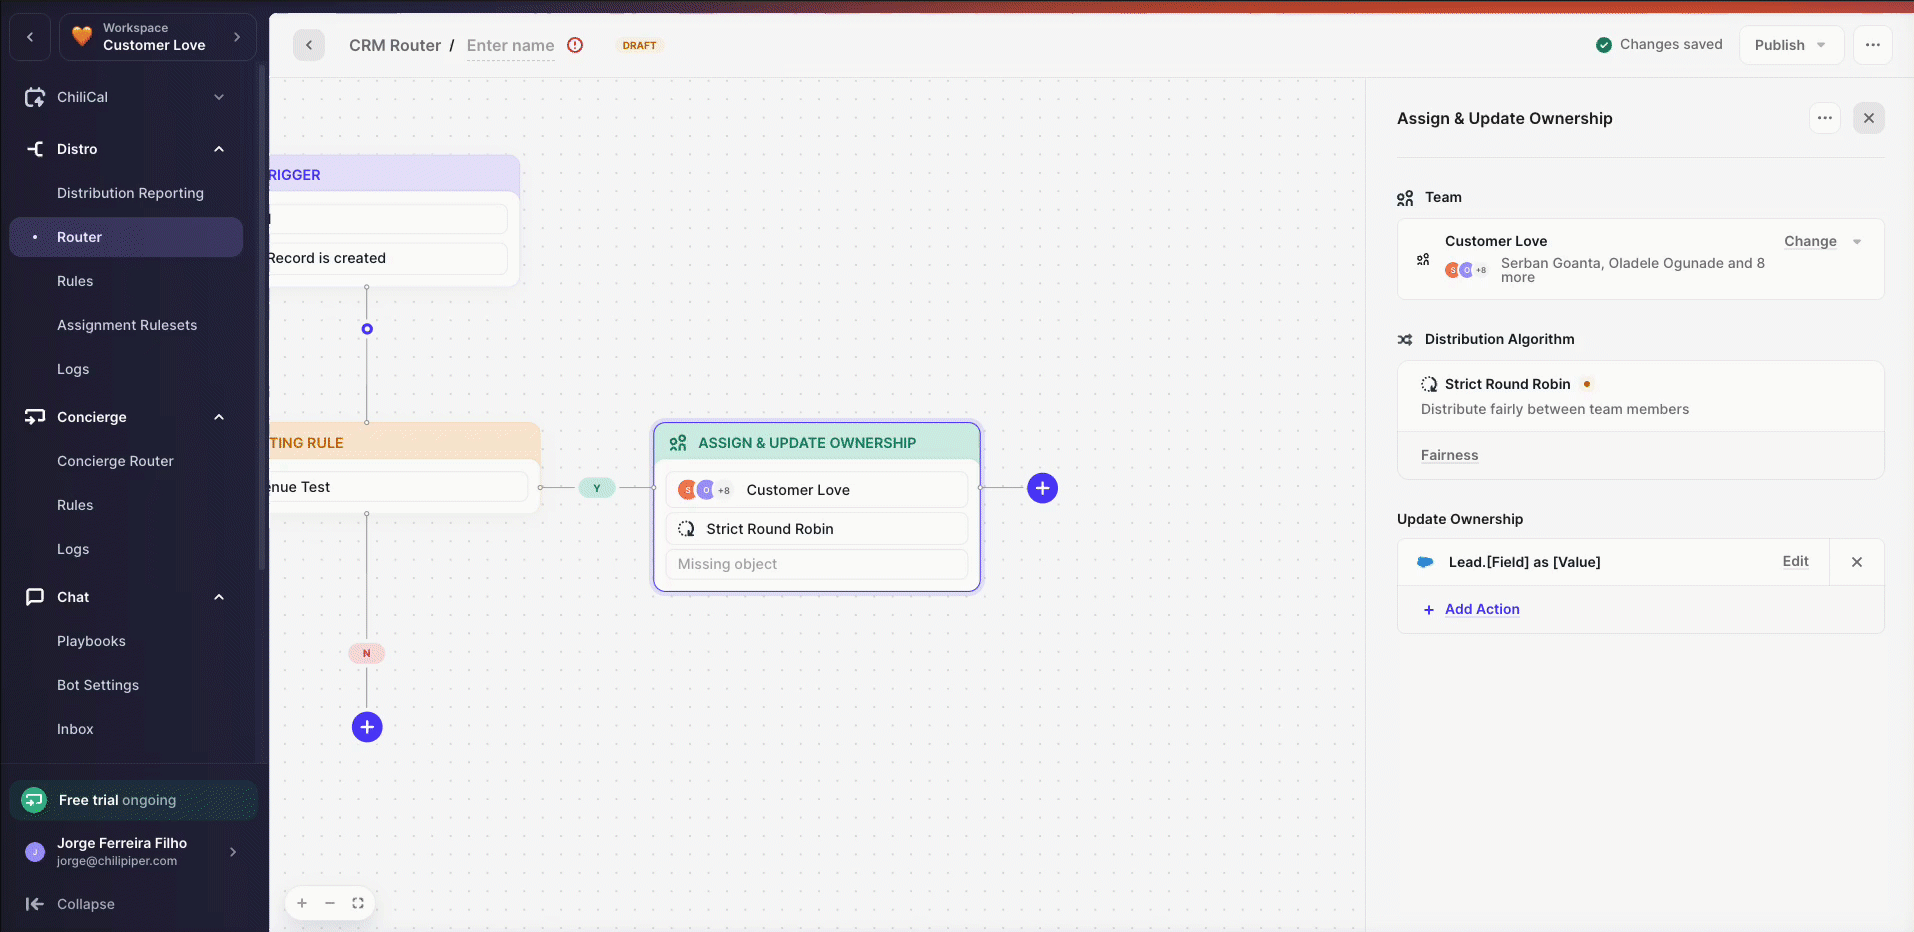Go back from the router editor
1914x932 pixels.
[309, 45]
